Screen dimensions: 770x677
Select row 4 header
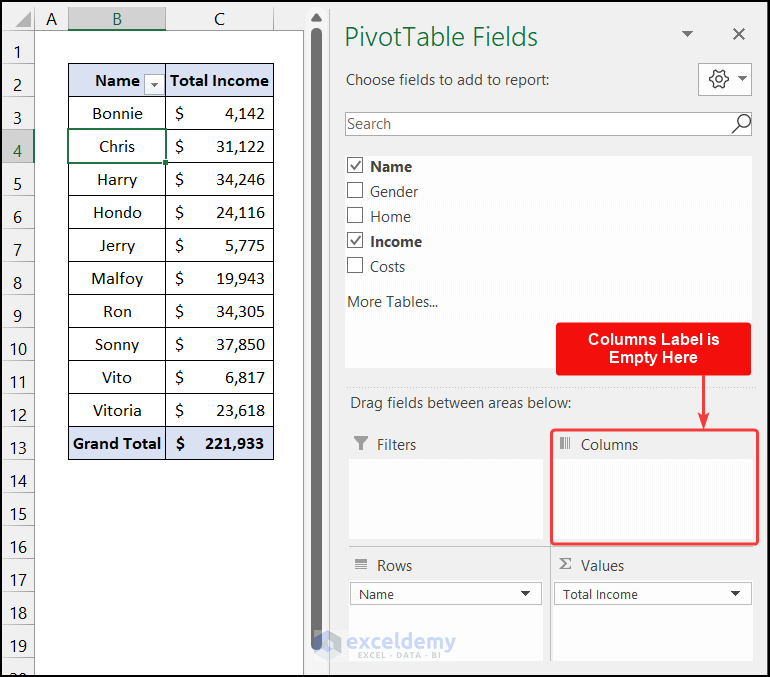coord(18,146)
